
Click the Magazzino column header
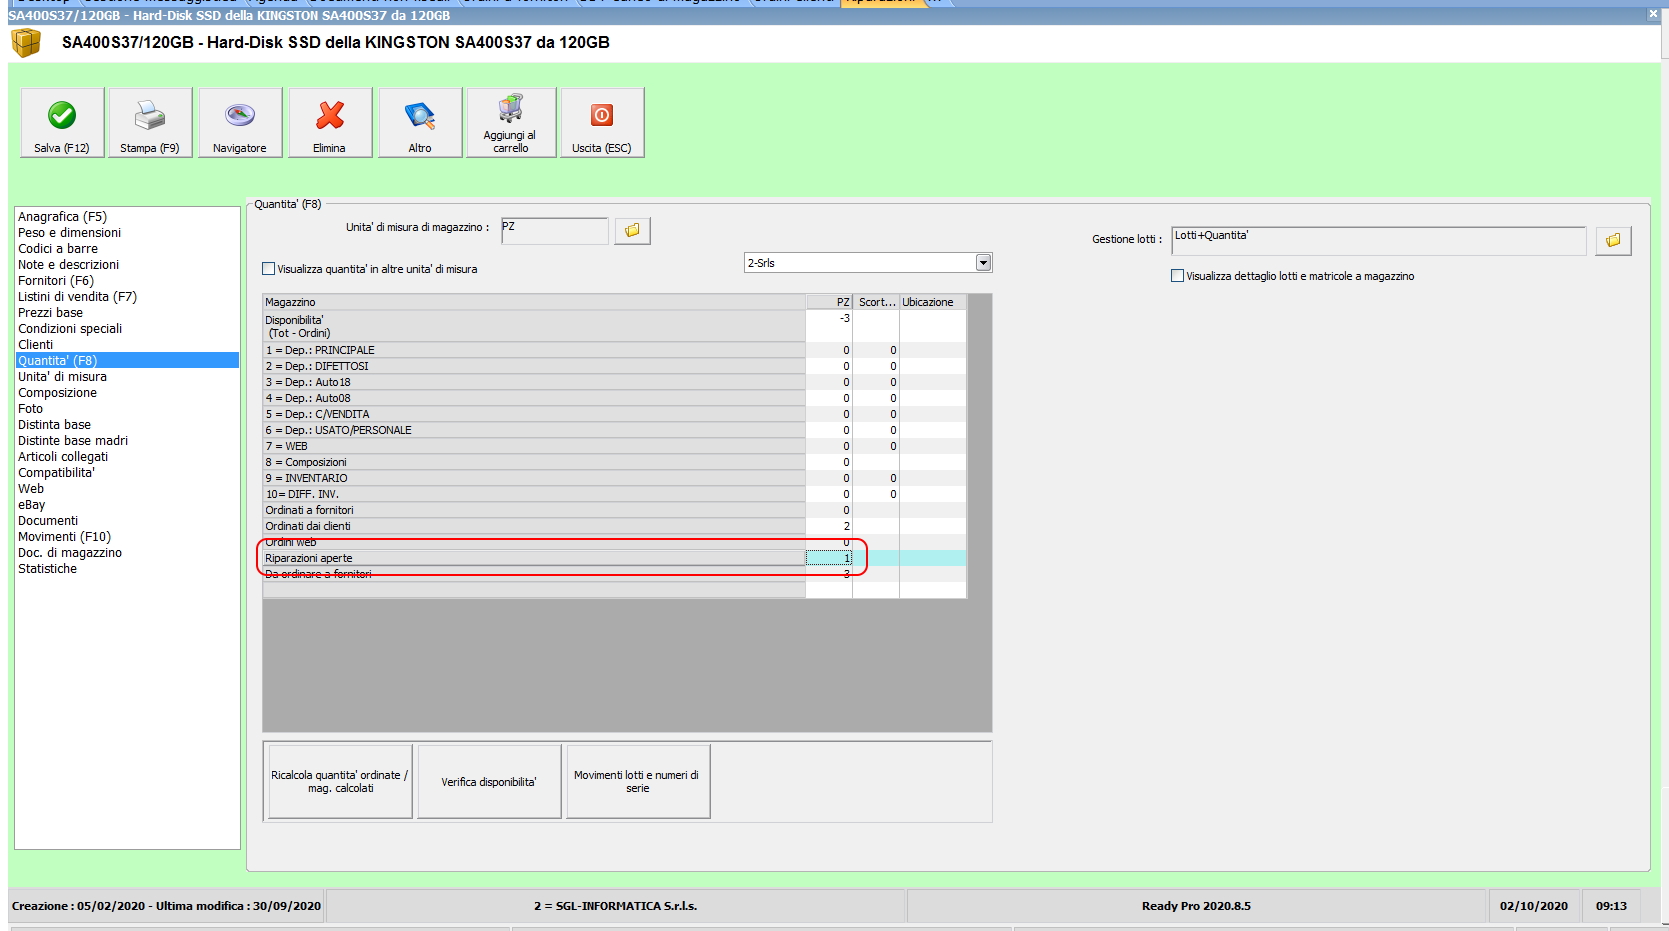coord(534,302)
